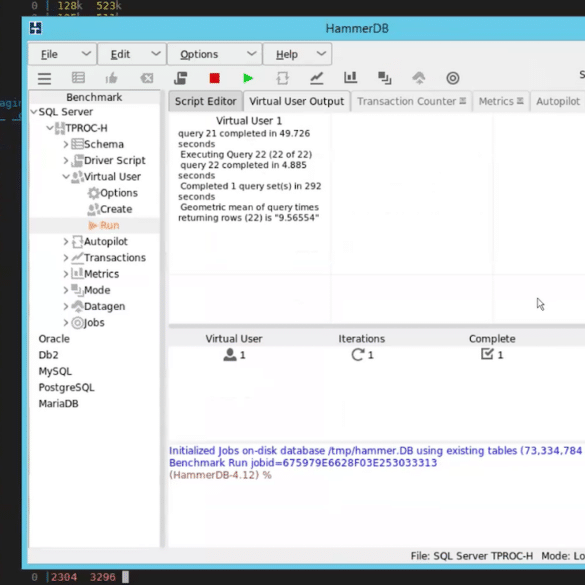Click the Complete column header
This screenshot has width=585, height=585.
tap(492, 339)
